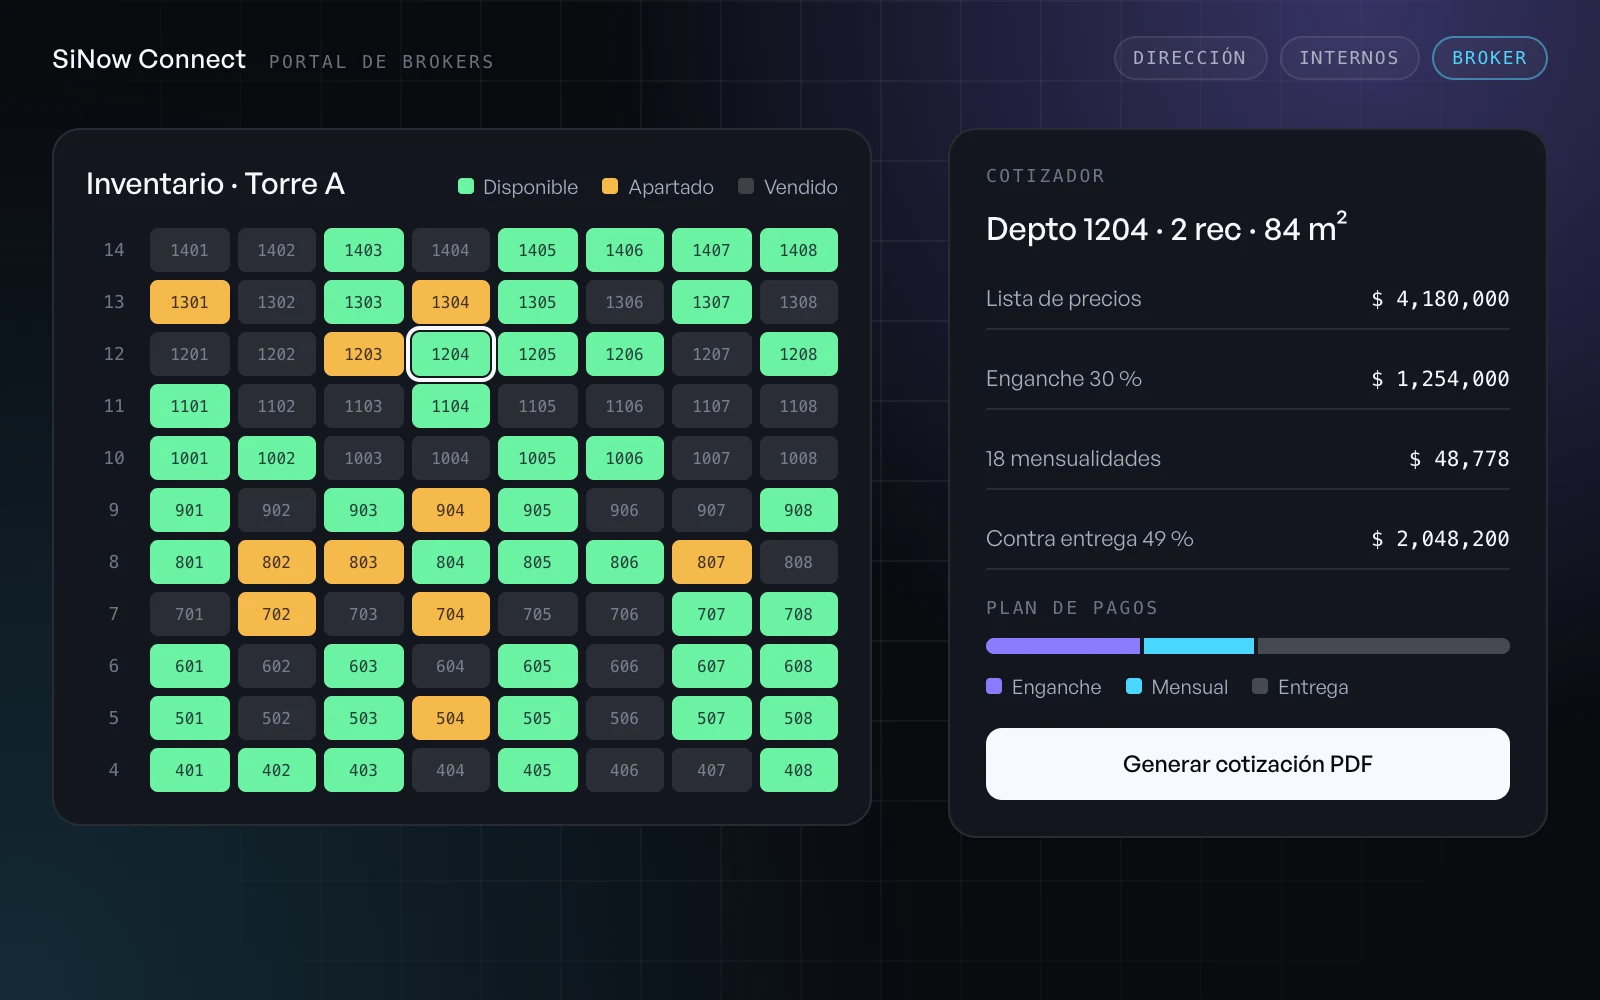
Task: Click the gray Entrega legend square
Action: [1260, 686]
